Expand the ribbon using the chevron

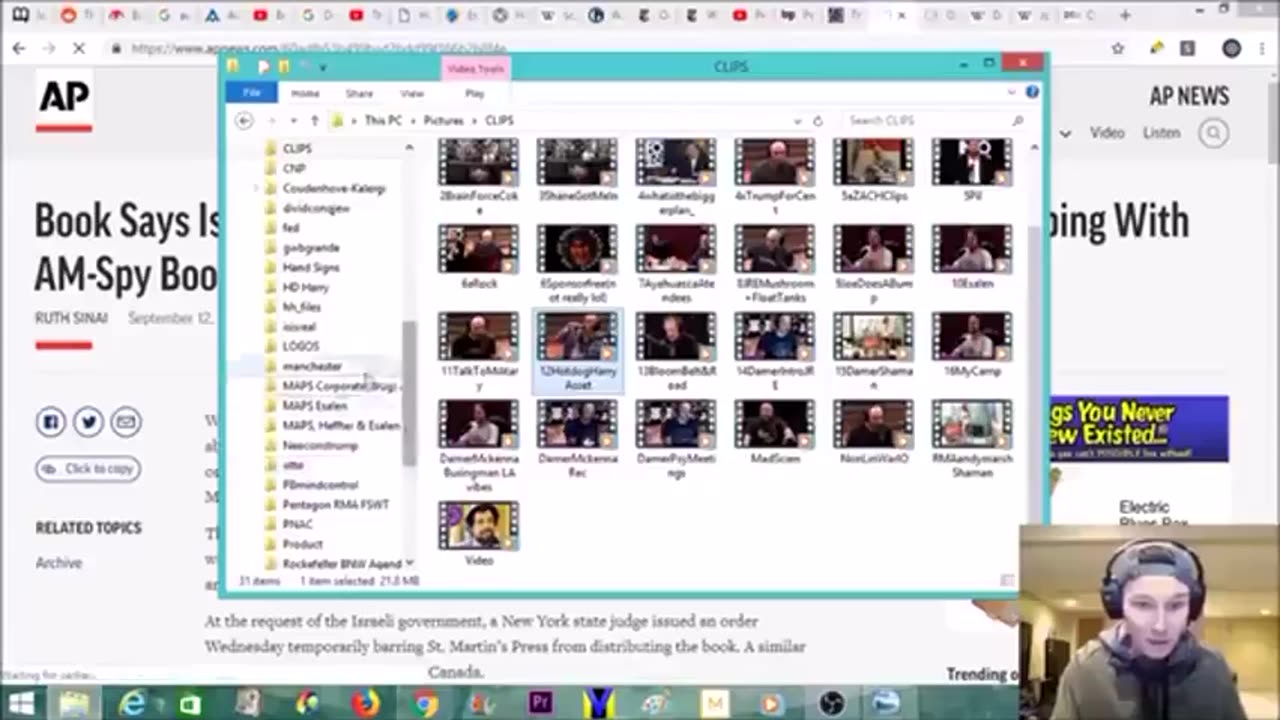pos(1012,92)
